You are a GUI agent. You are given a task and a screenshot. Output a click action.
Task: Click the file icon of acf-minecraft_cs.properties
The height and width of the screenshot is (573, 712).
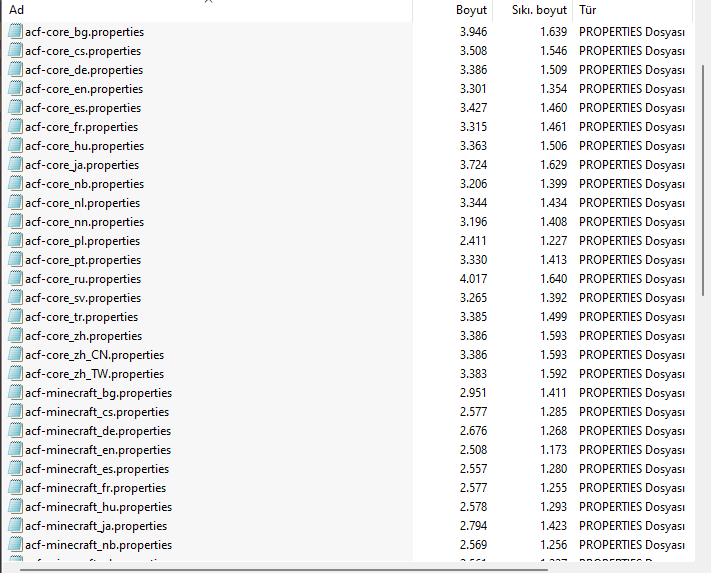point(15,411)
